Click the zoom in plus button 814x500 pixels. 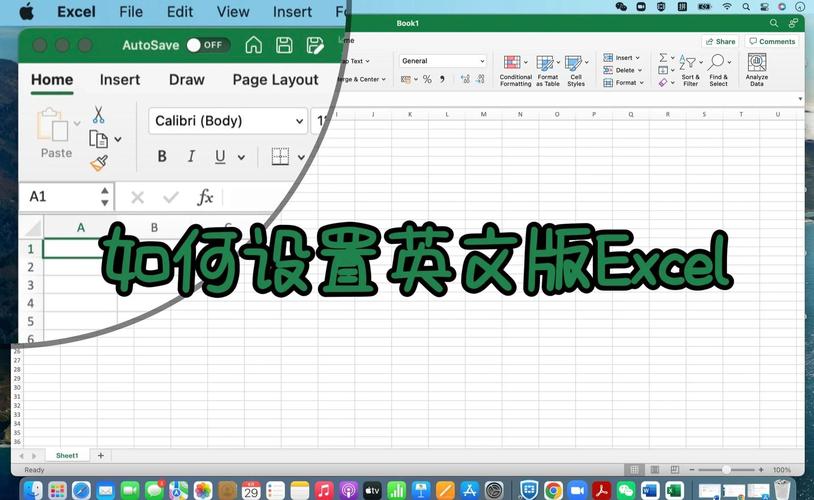761,469
